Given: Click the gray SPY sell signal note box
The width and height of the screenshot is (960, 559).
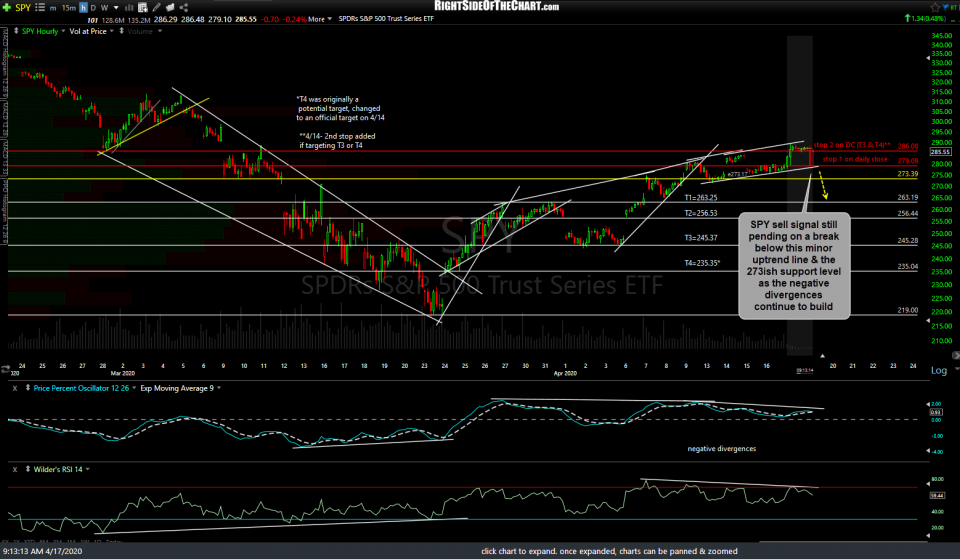Looking at the screenshot, I should [x=794, y=266].
